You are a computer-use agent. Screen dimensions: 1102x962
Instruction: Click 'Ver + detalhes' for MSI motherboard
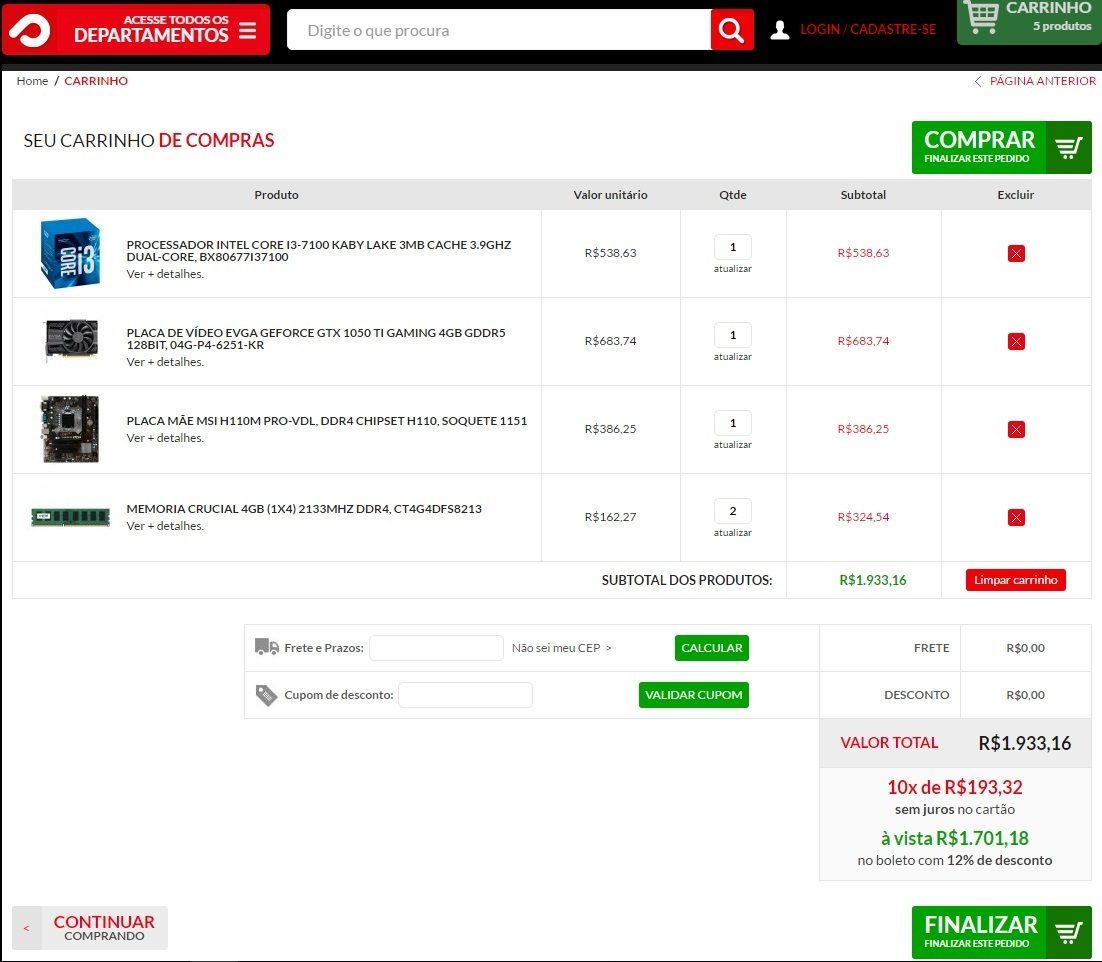pos(165,438)
